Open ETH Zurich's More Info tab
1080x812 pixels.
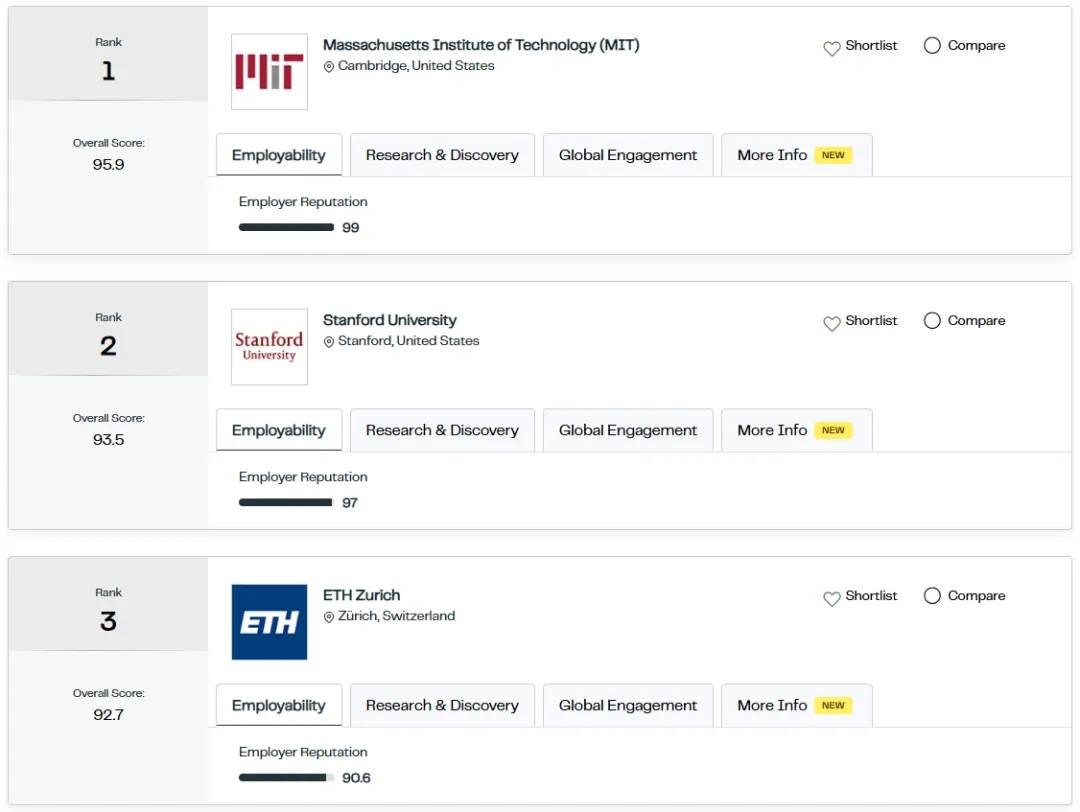tap(796, 705)
